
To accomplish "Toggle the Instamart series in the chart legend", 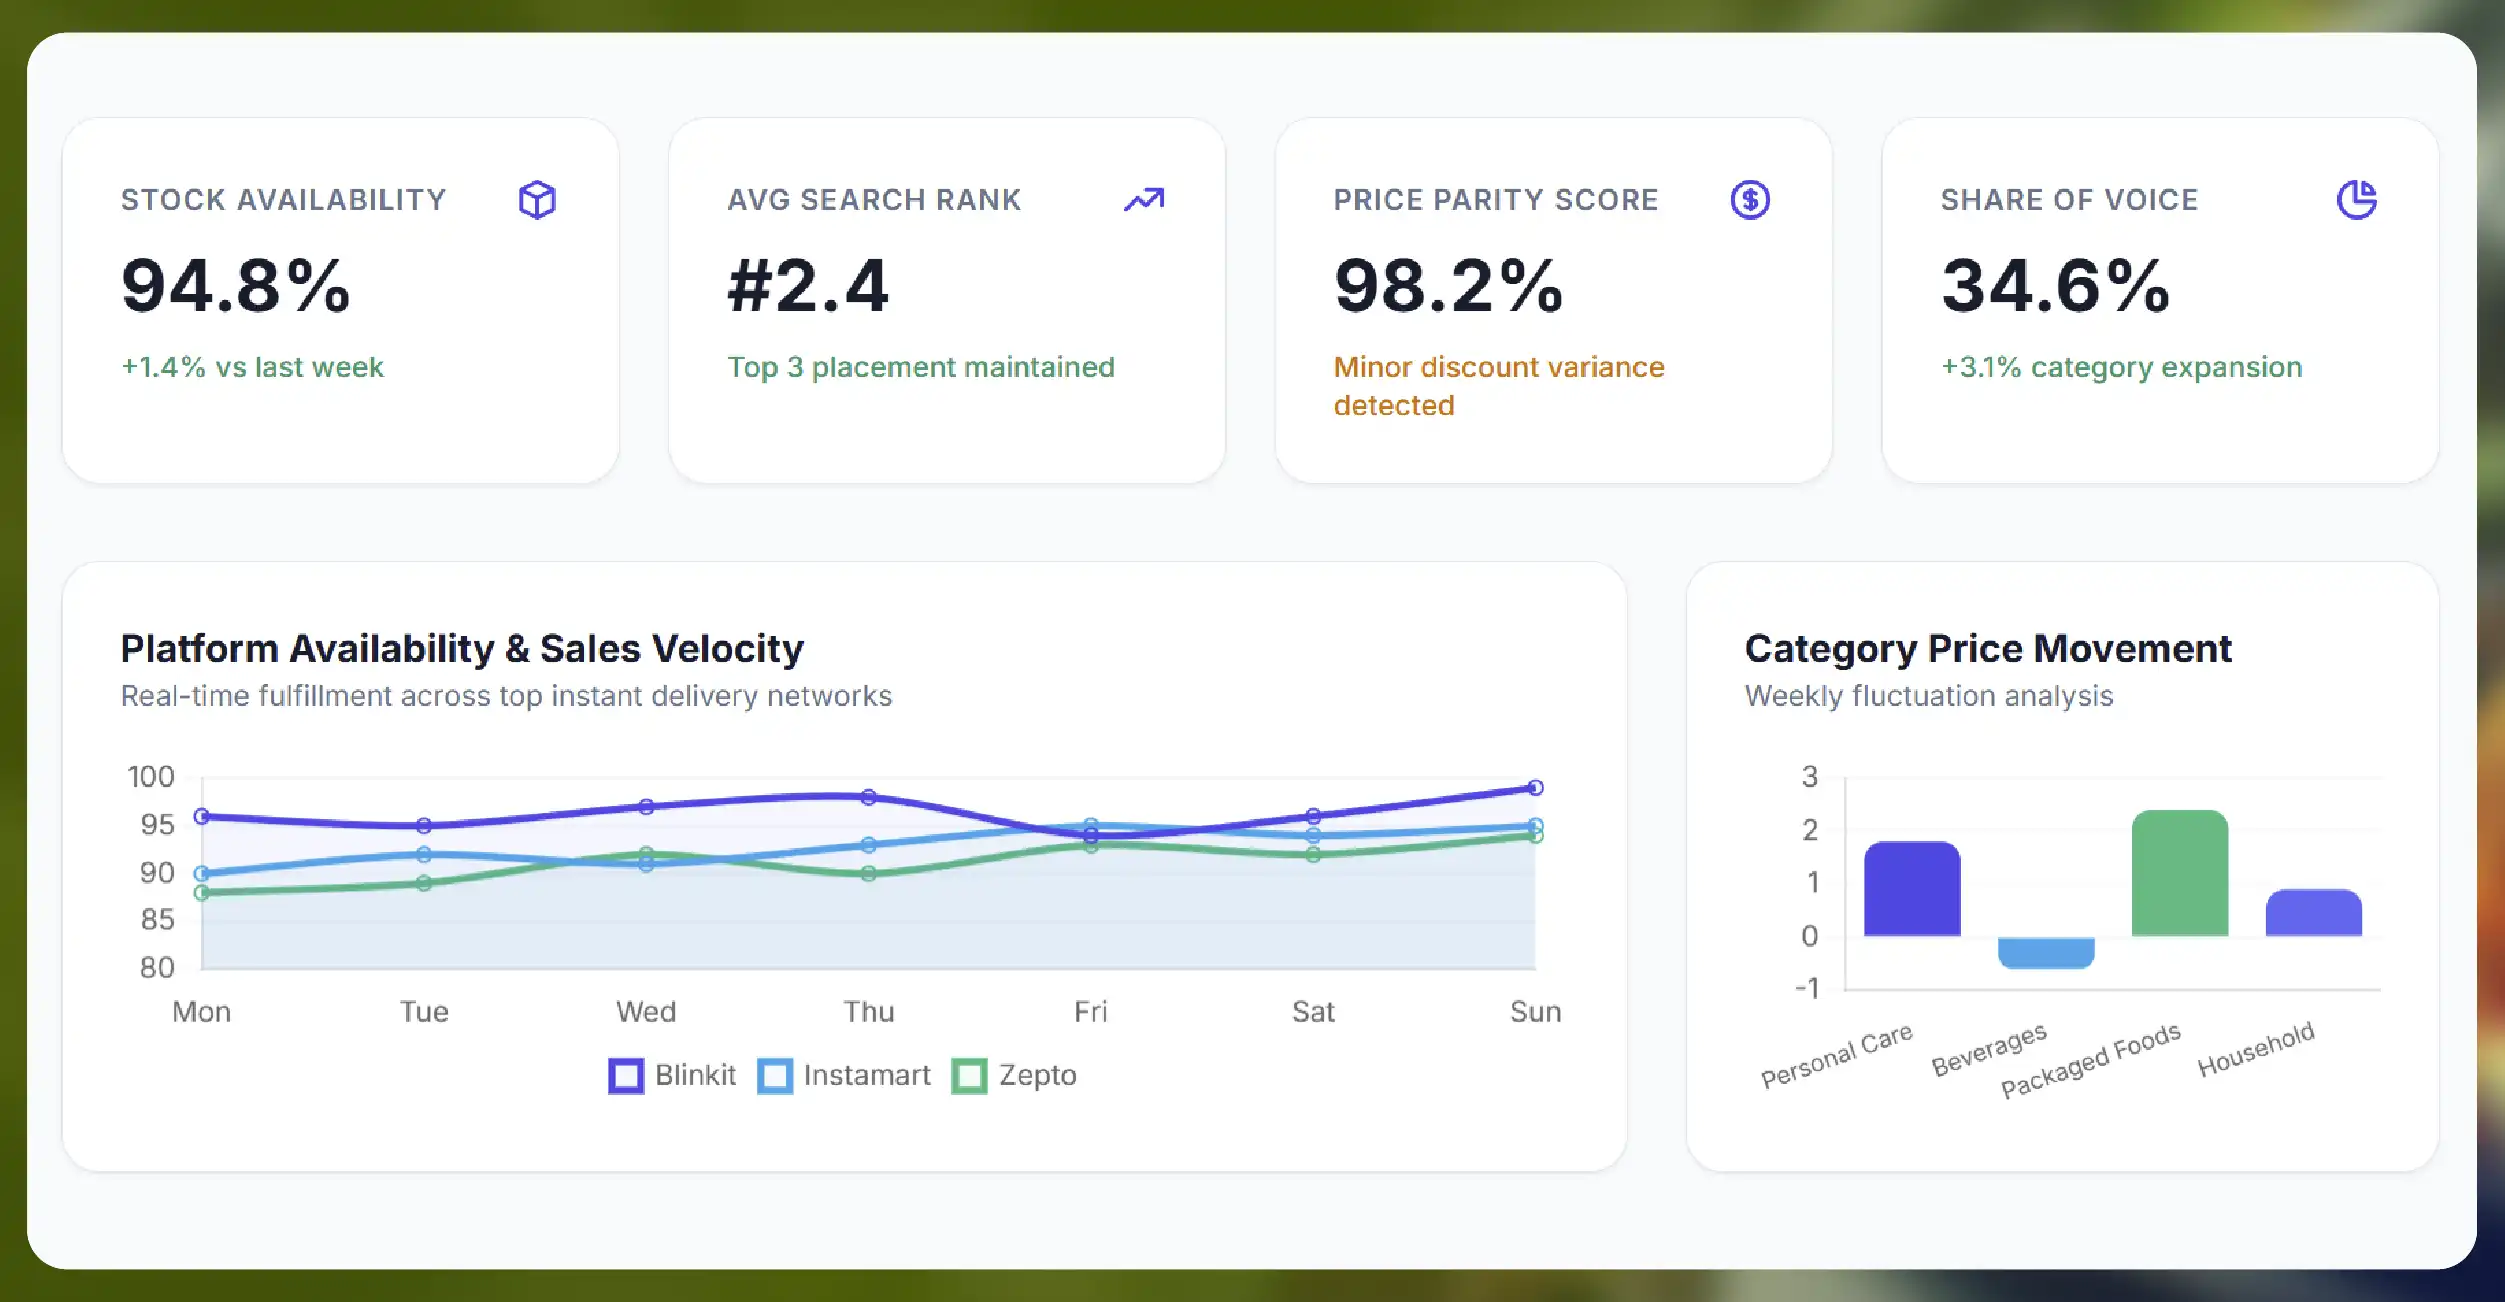I will (844, 1076).
